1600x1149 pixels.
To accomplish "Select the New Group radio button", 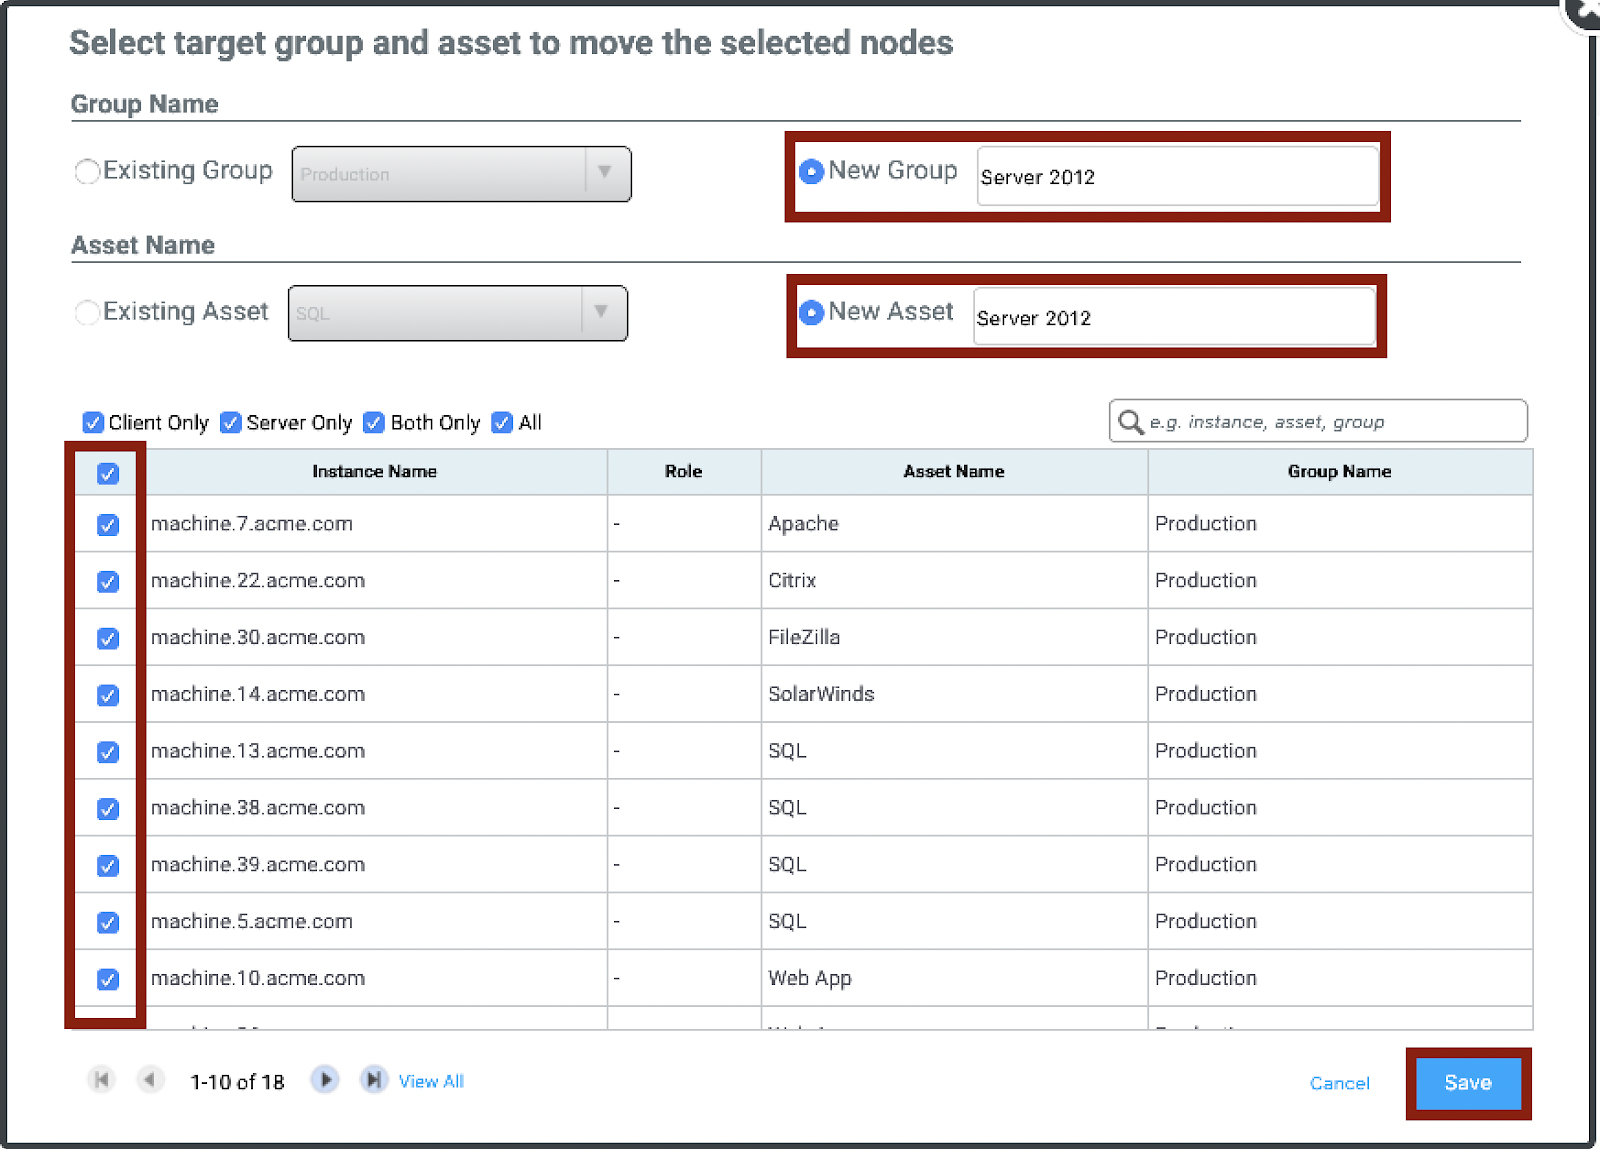I will coord(811,171).
